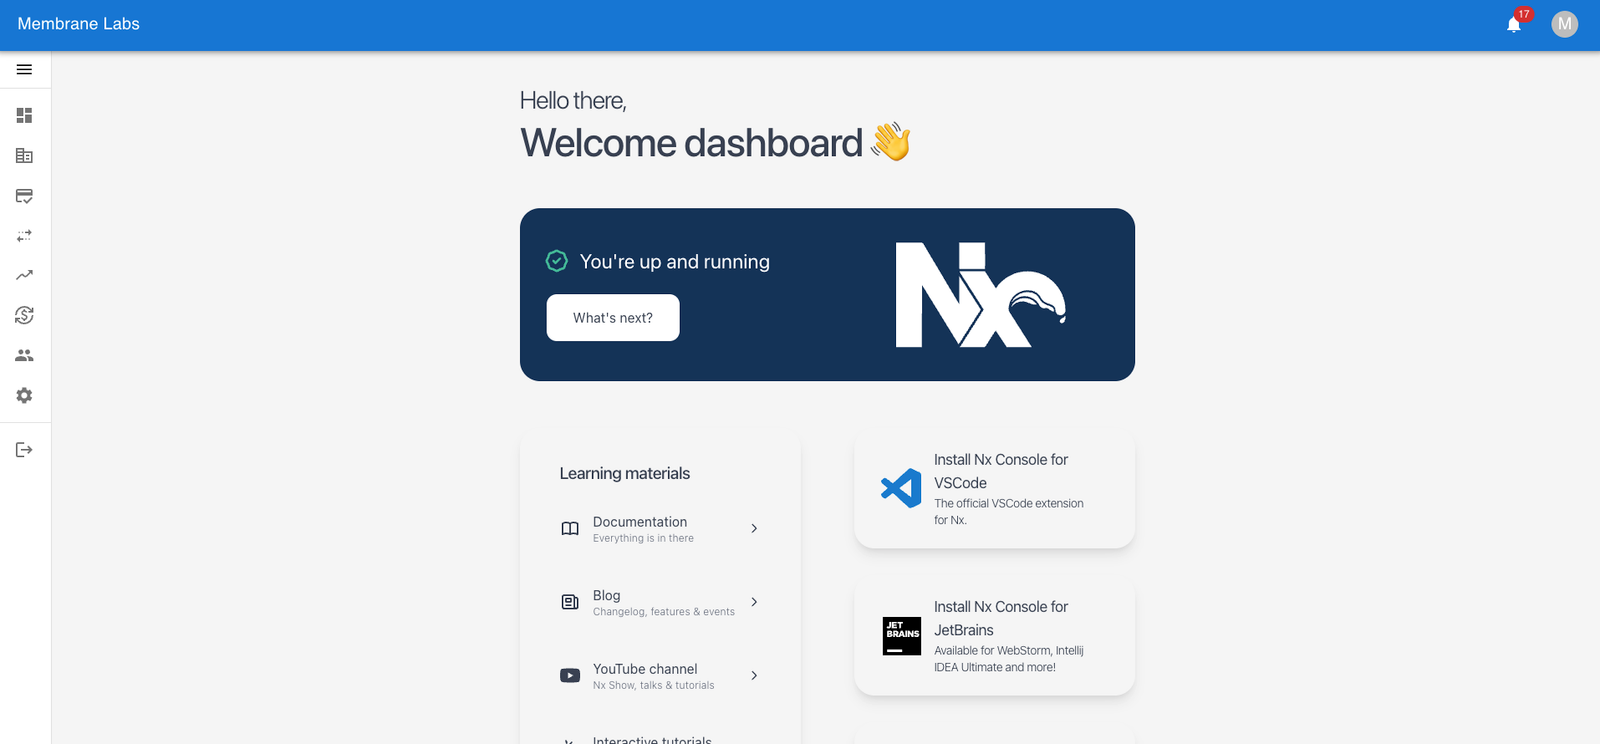Image resolution: width=1600 pixels, height=744 pixels.
Task: Open the currency exchange icon in sidebar
Action: tap(24, 315)
